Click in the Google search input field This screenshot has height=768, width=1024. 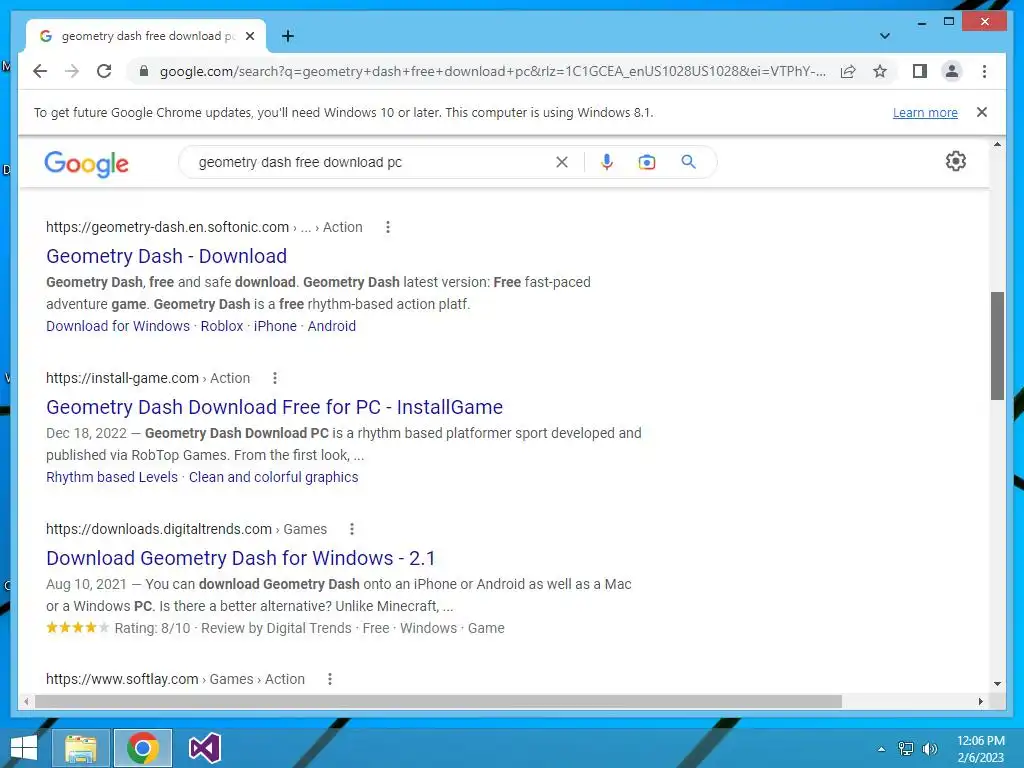point(372,162)
